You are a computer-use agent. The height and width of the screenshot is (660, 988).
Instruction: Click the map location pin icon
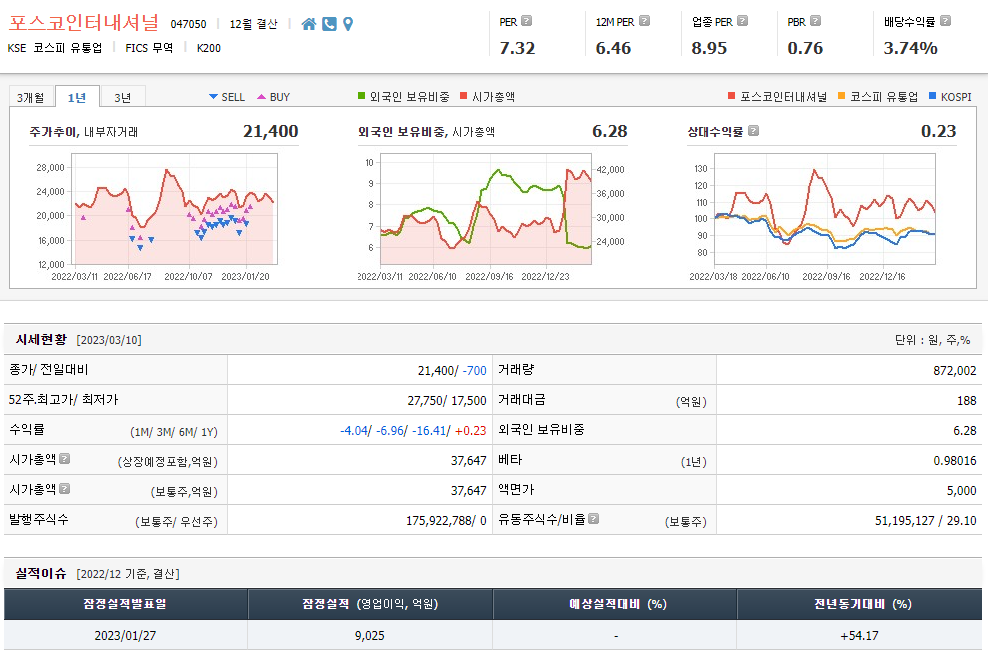[x=348, y=24]
